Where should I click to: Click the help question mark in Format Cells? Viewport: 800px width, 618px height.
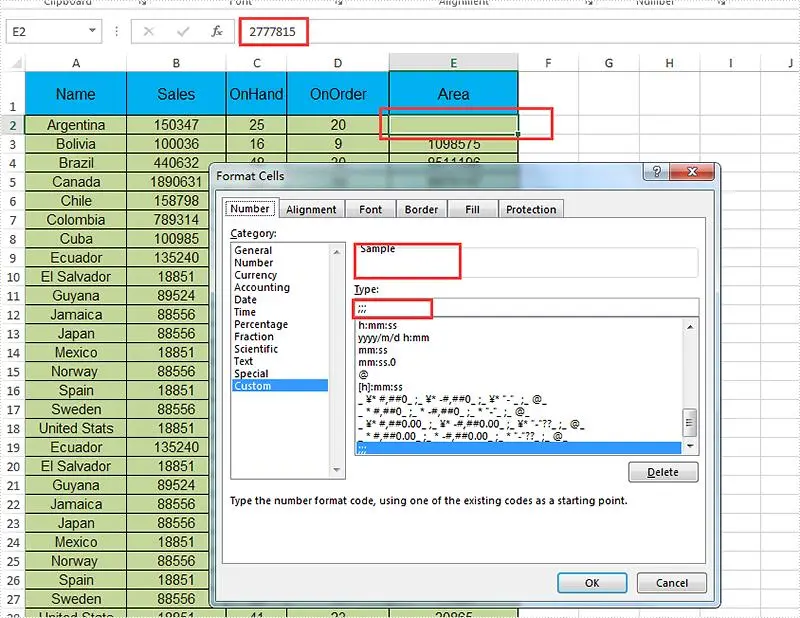657,171
